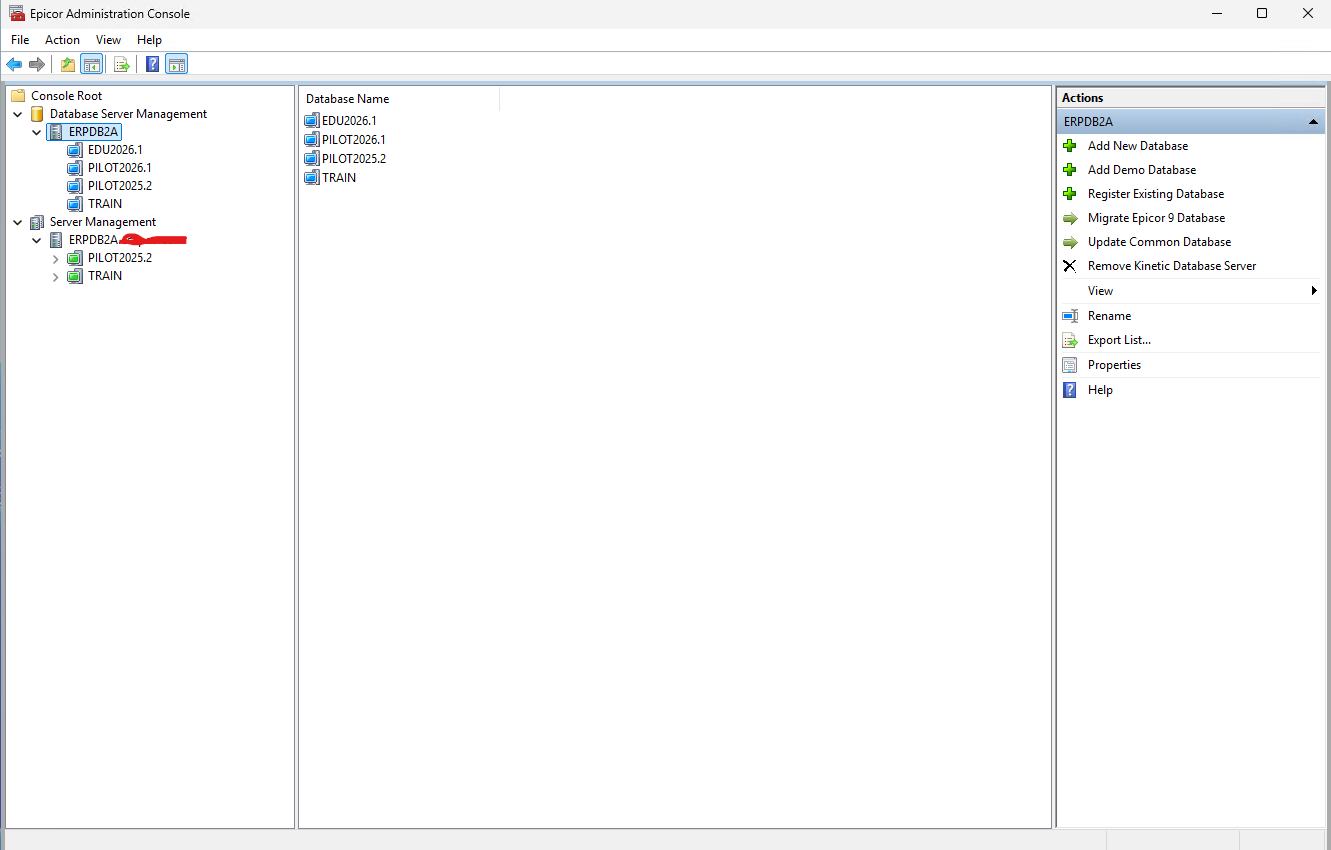
Task: Toggle Show/Hide Console Tree toolbar icon
Action: (x=92, y=65)
